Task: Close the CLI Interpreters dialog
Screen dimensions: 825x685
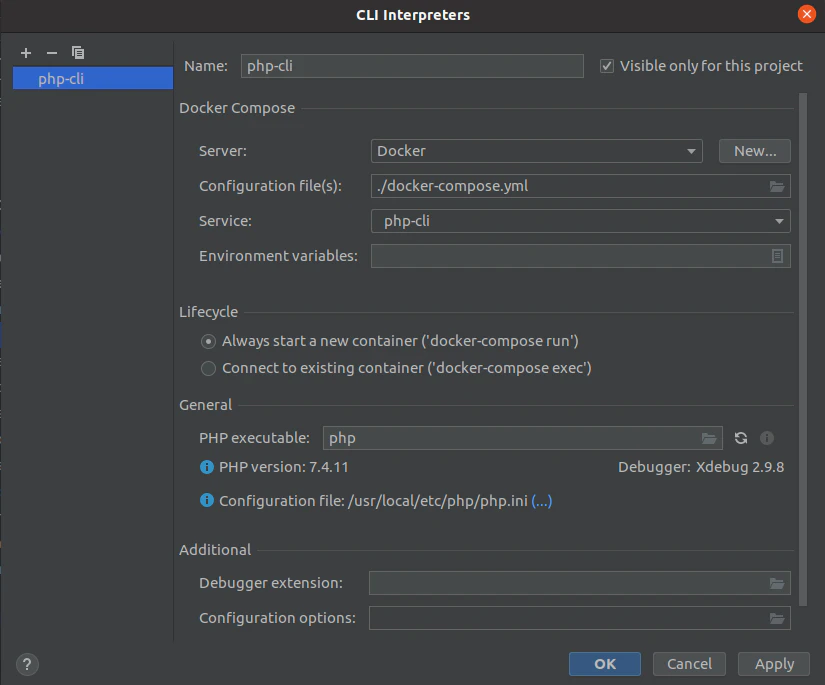Action: (806, 14)
